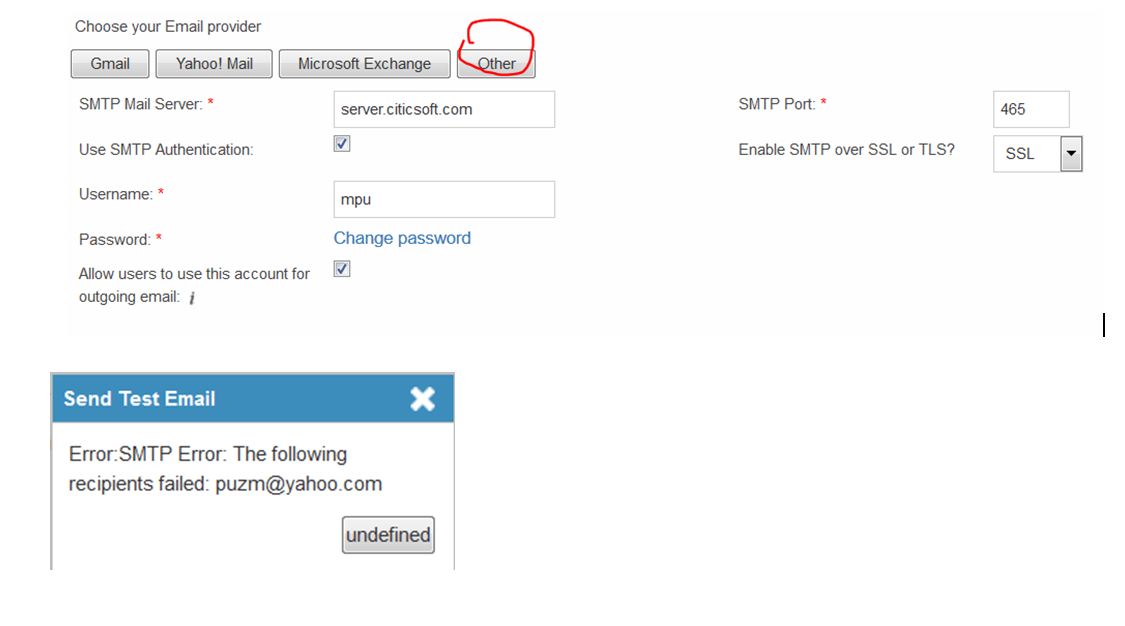Choose the Other email provider button
Viewport: 1125px width, 626px height.
pos(496,64)
